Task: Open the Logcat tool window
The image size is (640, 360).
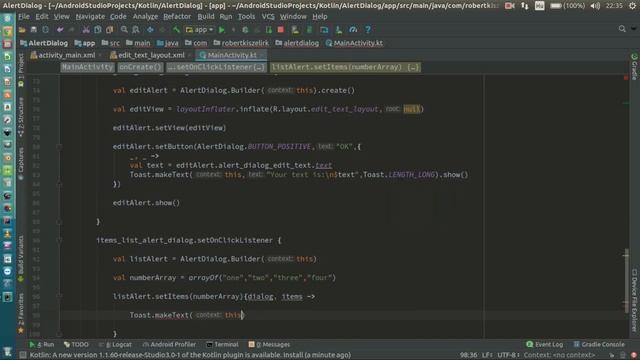Action: [x=115, y=344]
